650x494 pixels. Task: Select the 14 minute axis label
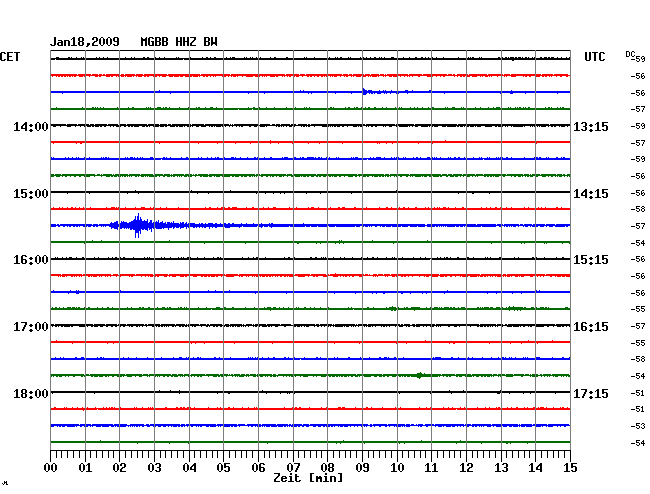[535, 467]
